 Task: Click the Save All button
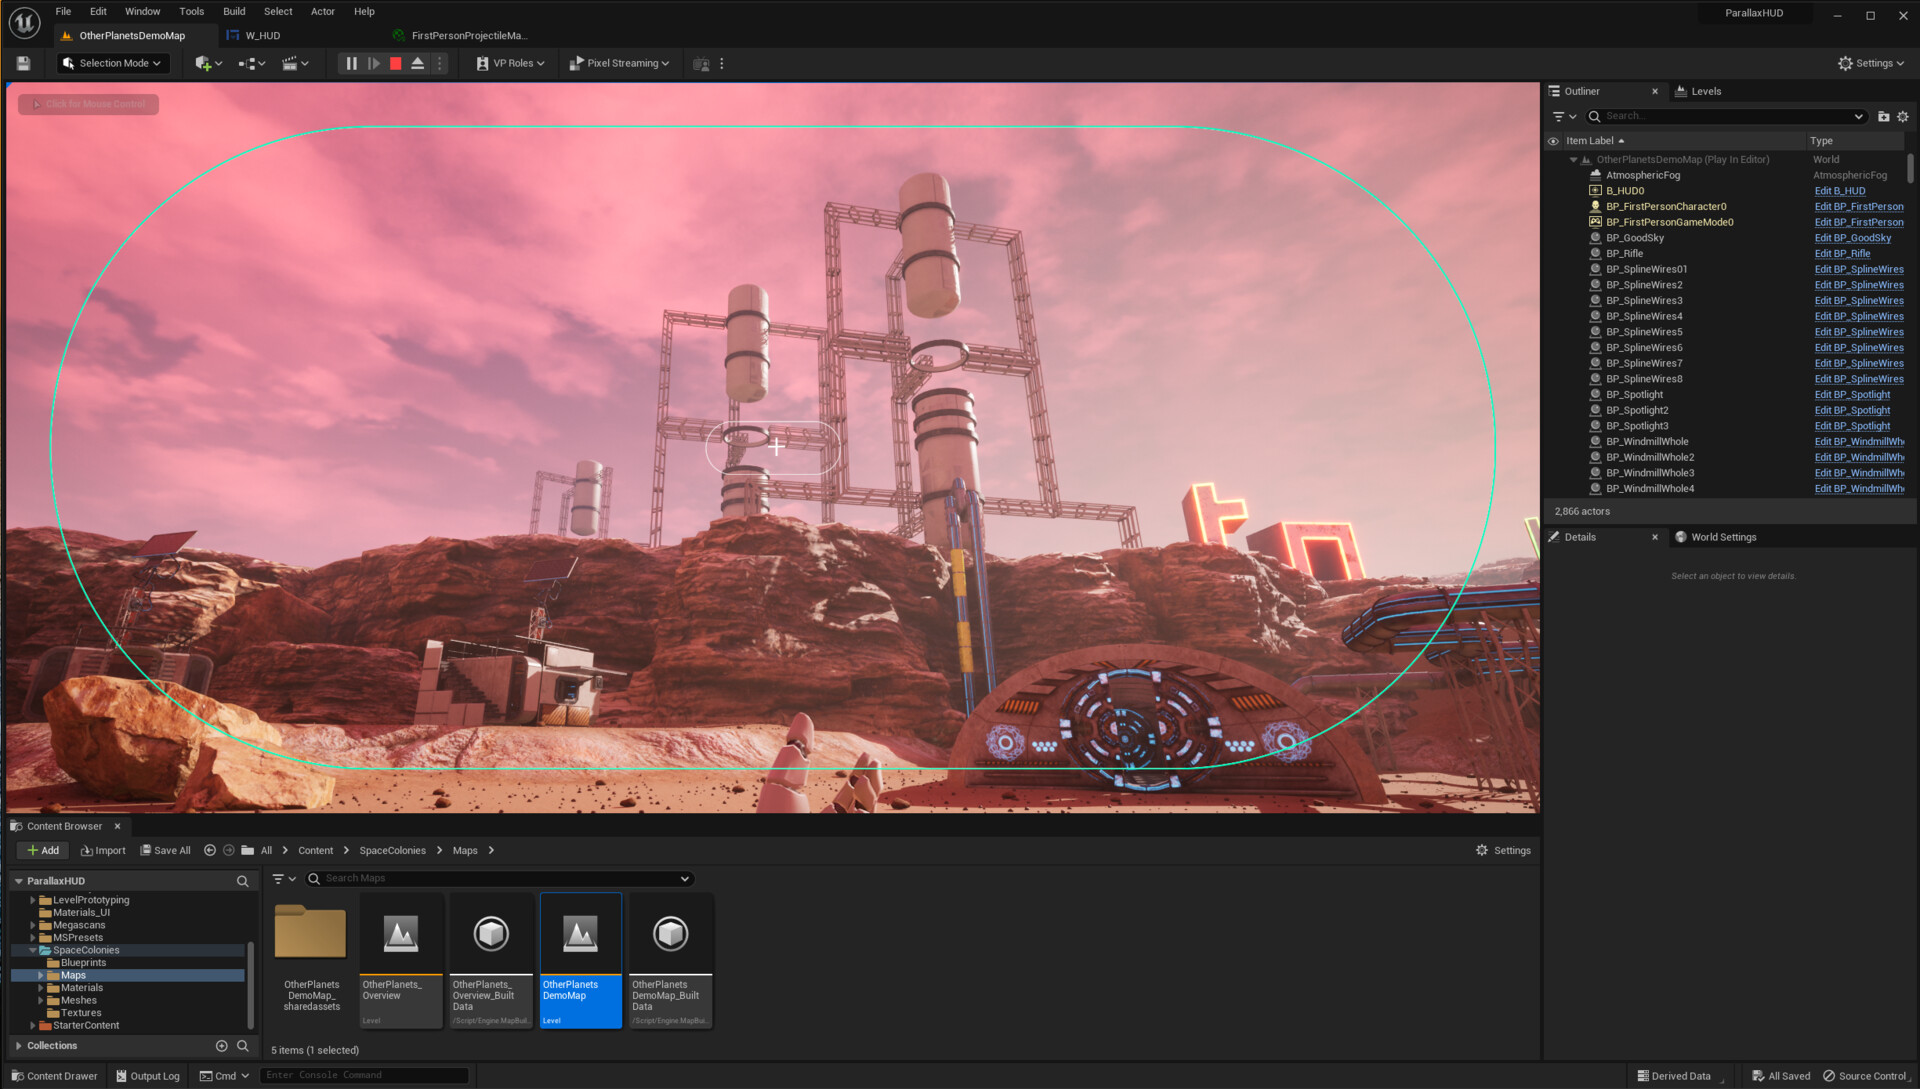click(165, 850)
